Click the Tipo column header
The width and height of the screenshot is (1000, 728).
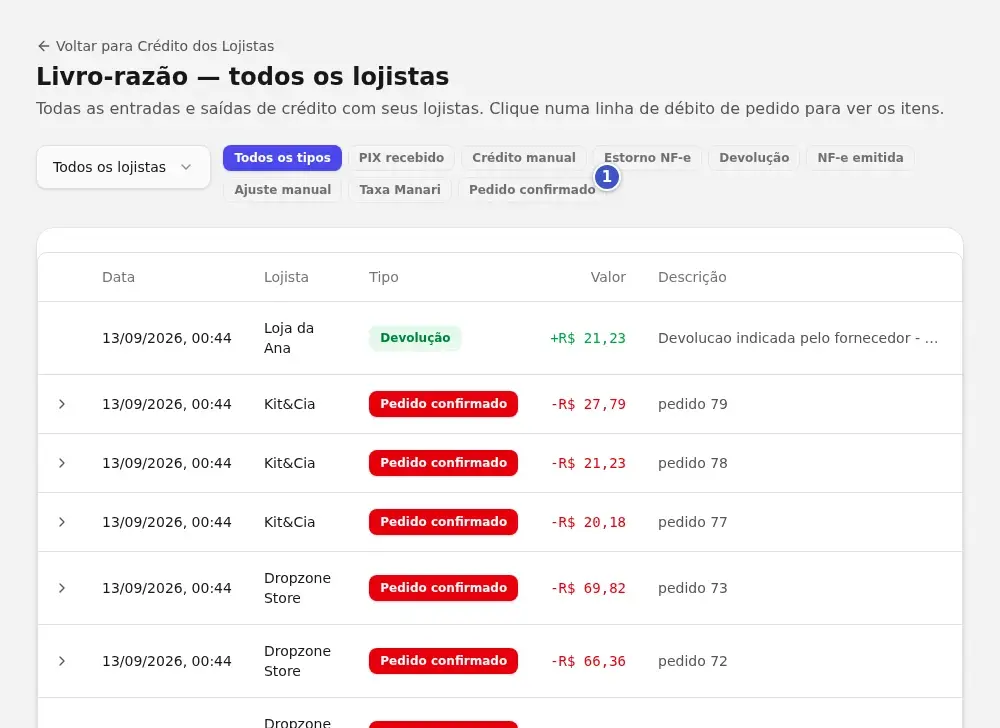(384, 277)
